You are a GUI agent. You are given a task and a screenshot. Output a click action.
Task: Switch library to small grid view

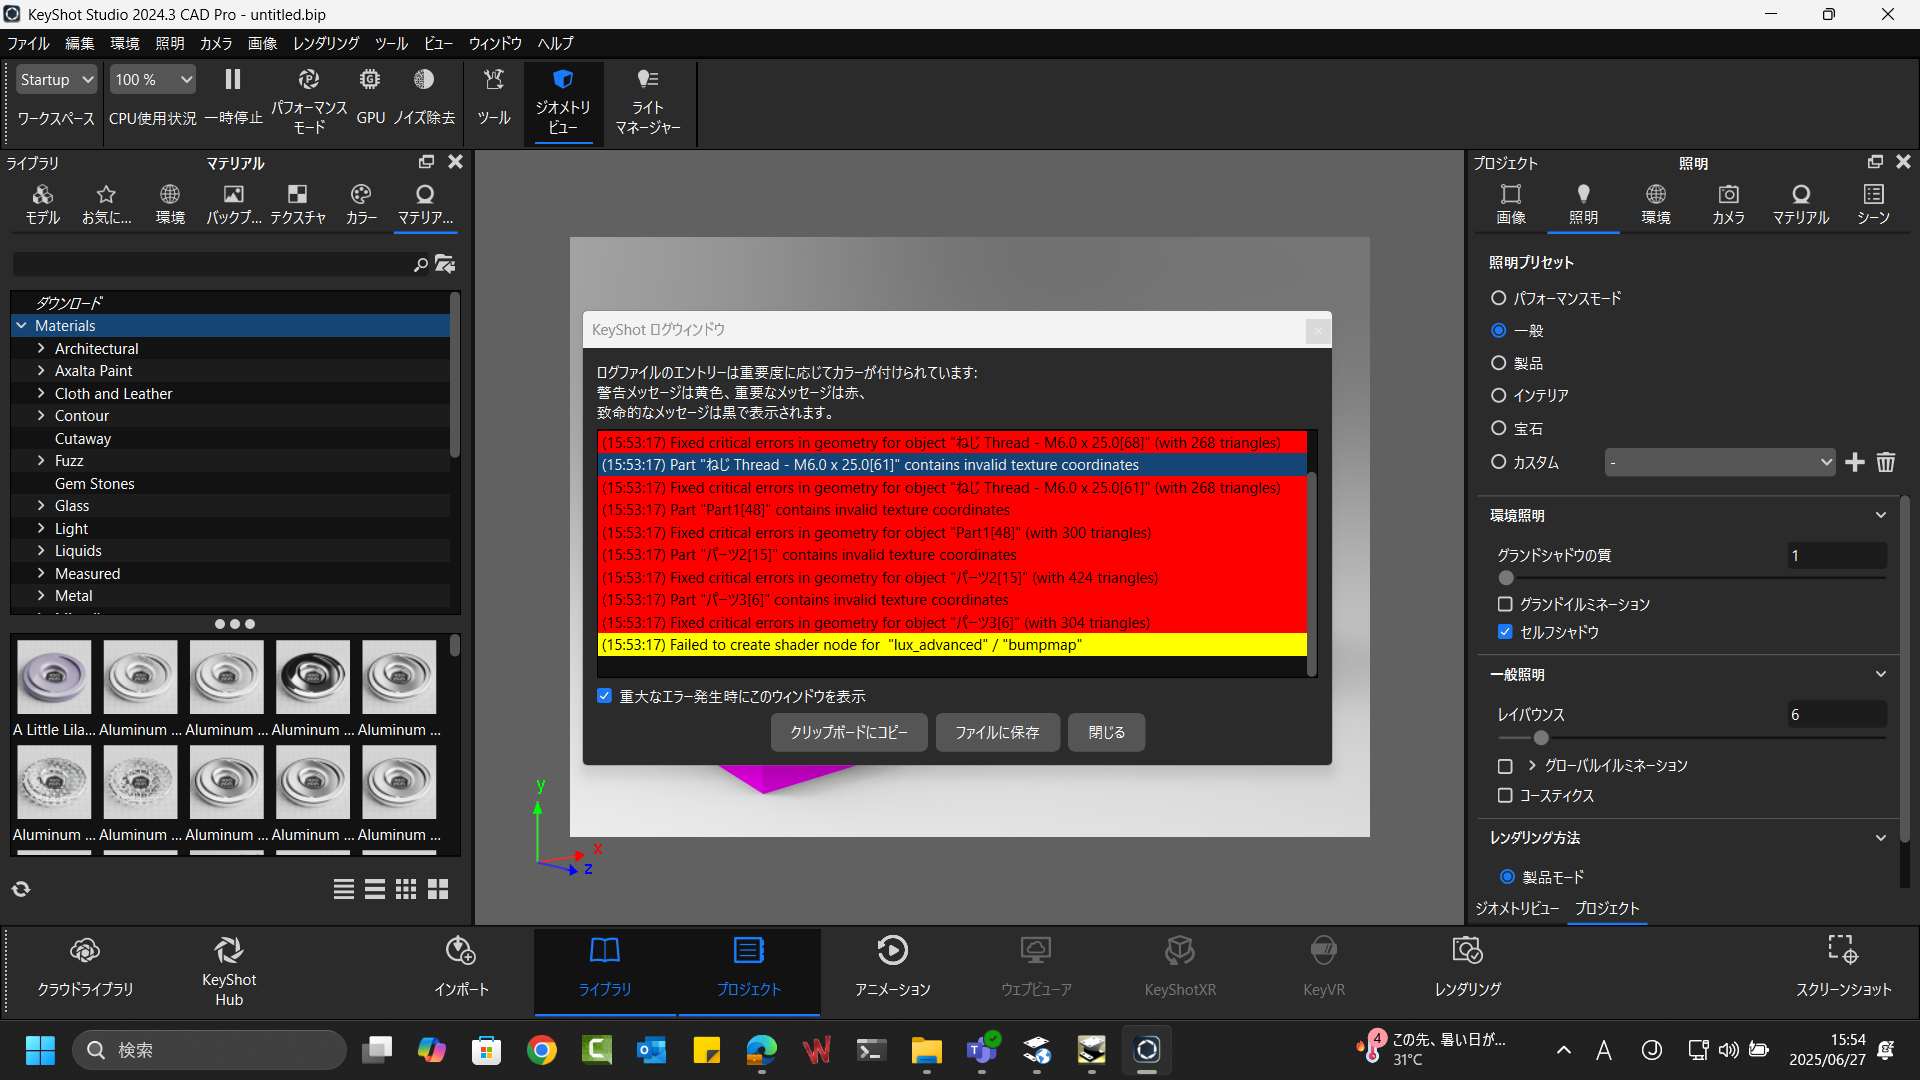406,889
